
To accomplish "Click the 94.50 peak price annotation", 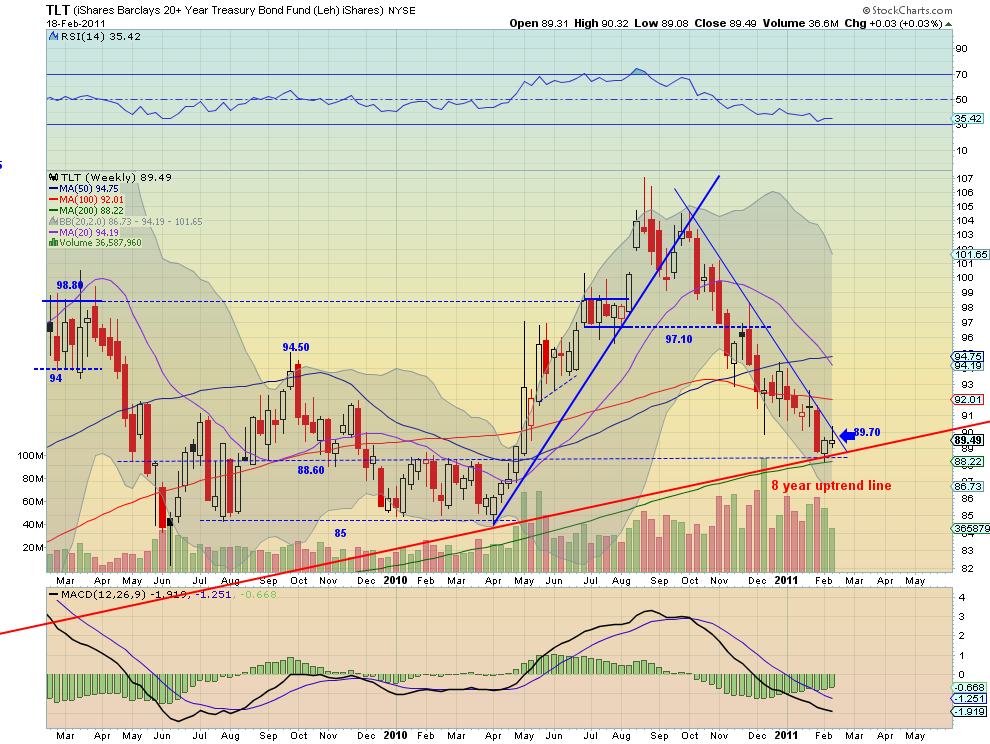I will [x=295, y=347].
